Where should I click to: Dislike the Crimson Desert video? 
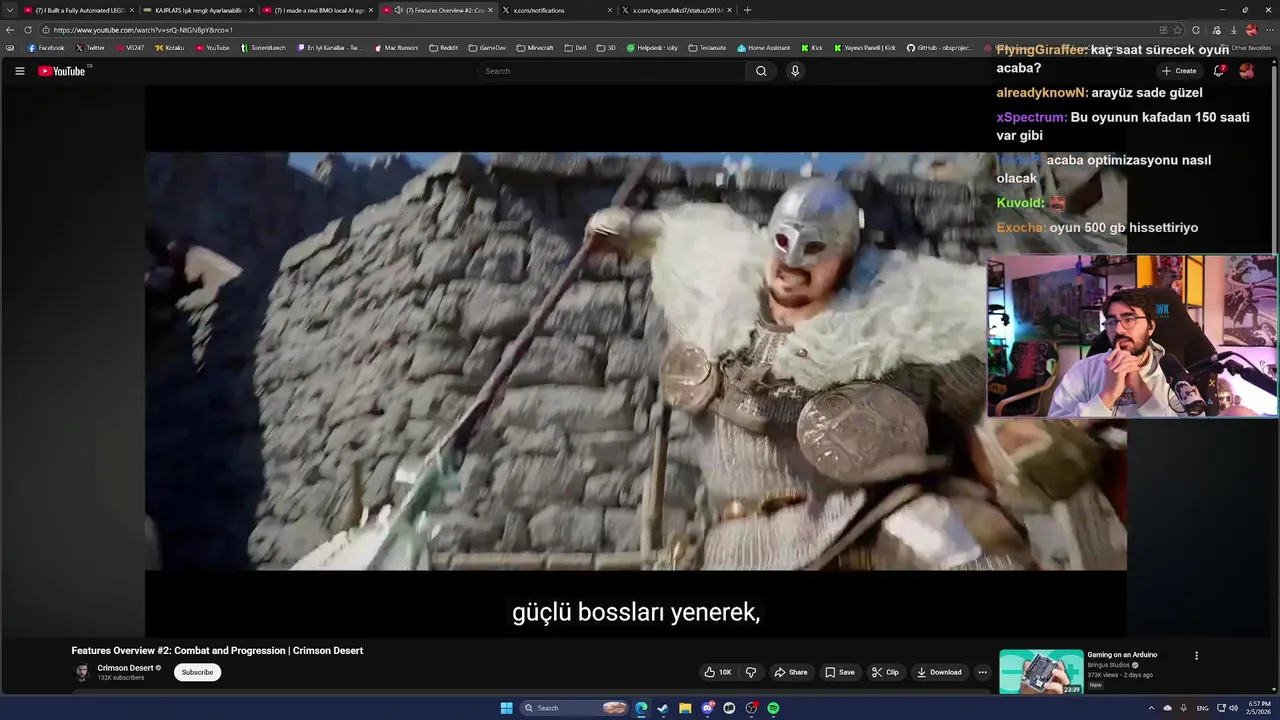tap(751, 672)
